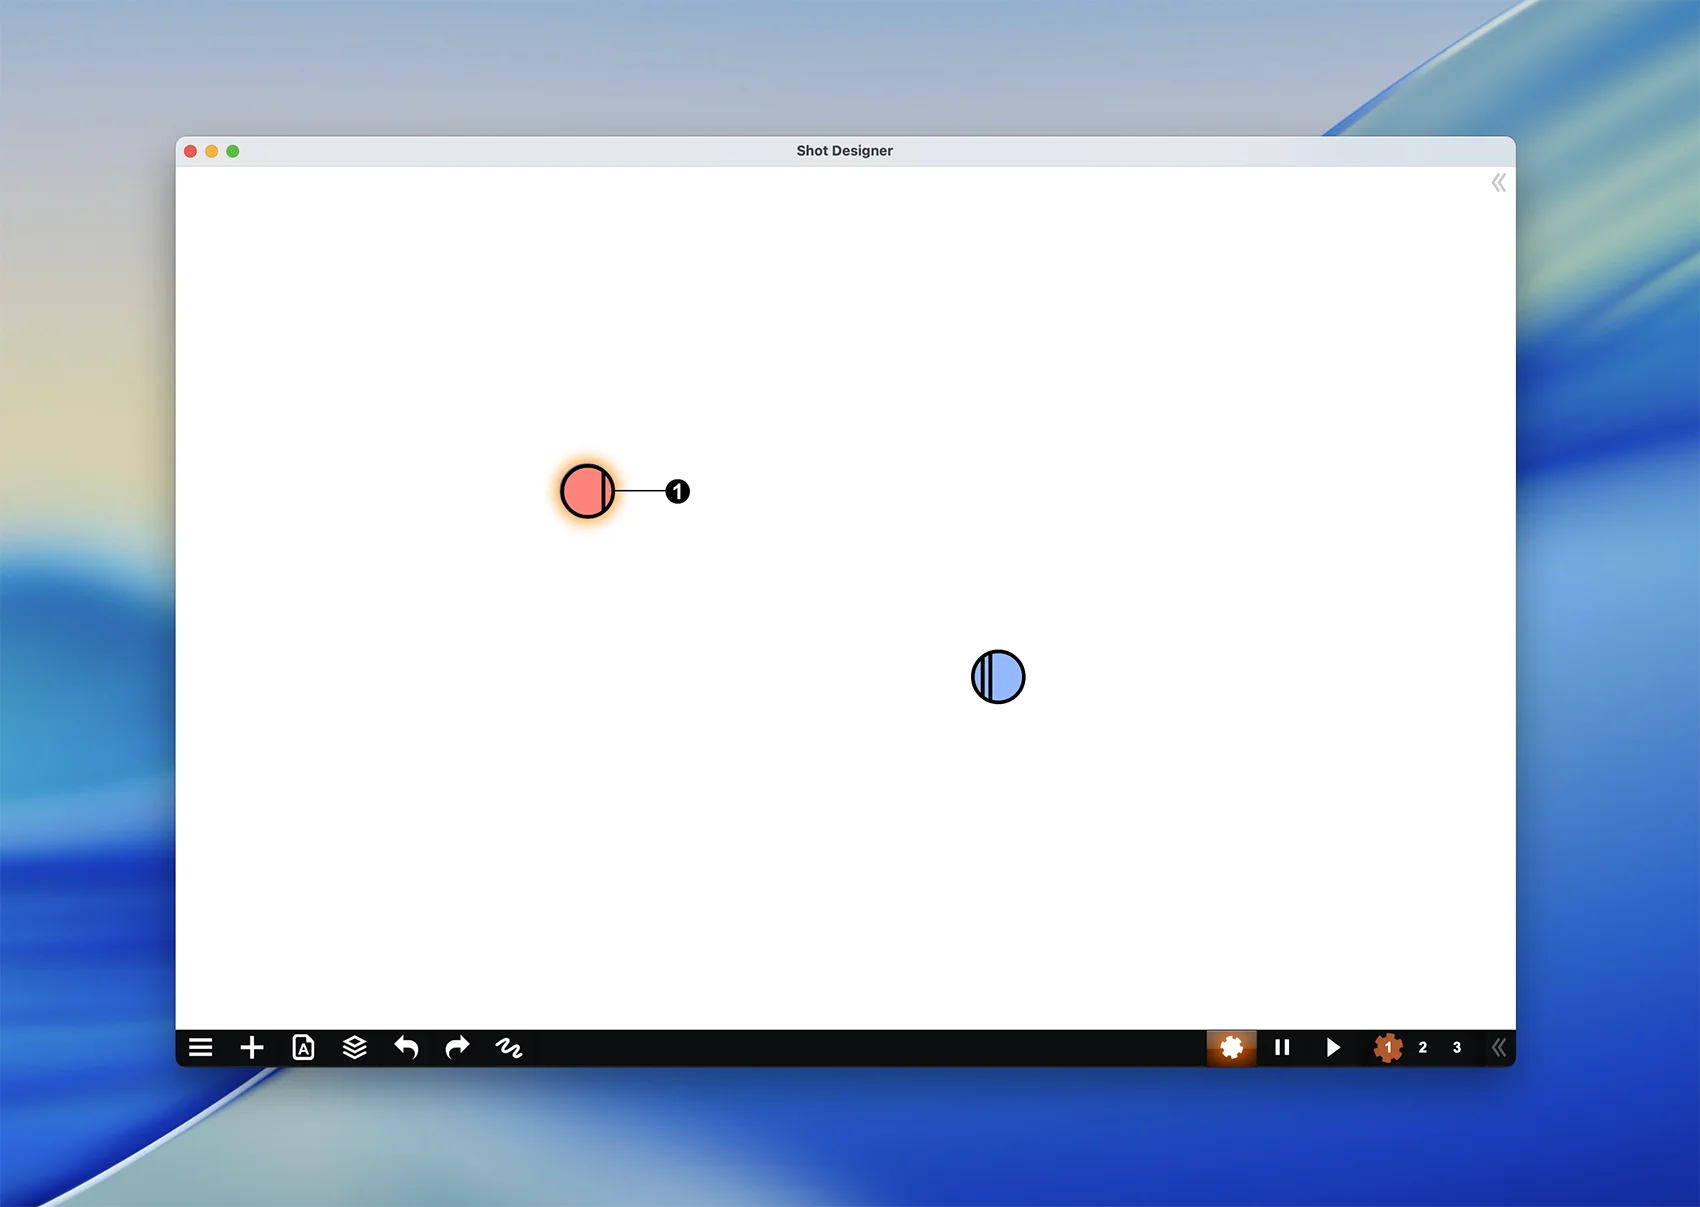Image resolution: width=1700 pixels, height=1207 pixels.
Task: Collapse the bottom toolbar with double chevron
Action: (1498, 1047)
